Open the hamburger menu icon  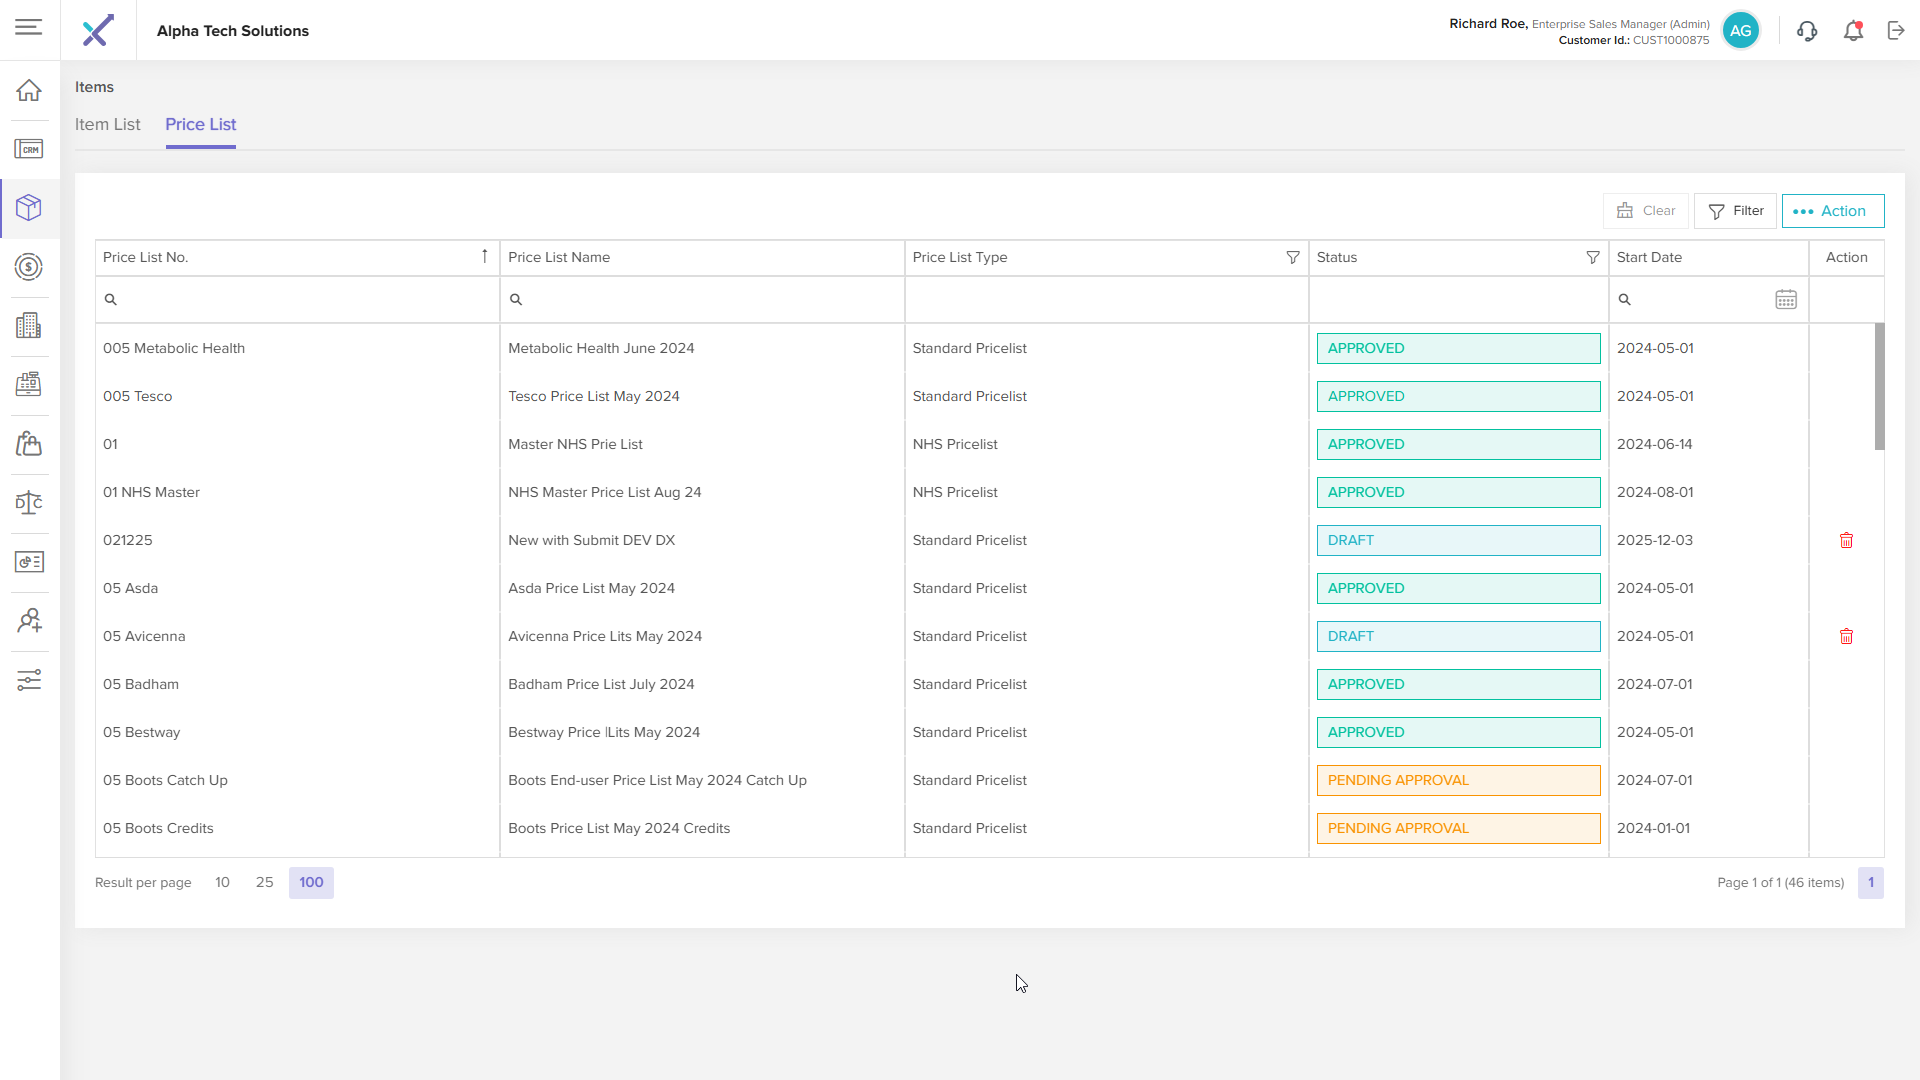pos(28,27)
